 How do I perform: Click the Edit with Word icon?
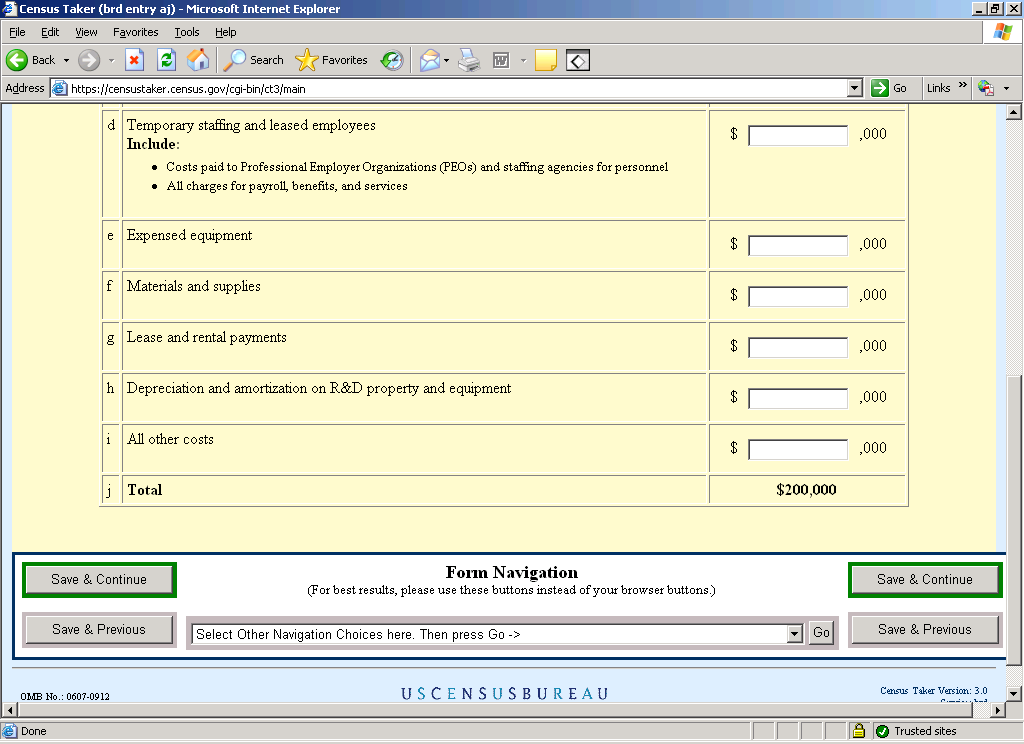click(x=501, y=60)
